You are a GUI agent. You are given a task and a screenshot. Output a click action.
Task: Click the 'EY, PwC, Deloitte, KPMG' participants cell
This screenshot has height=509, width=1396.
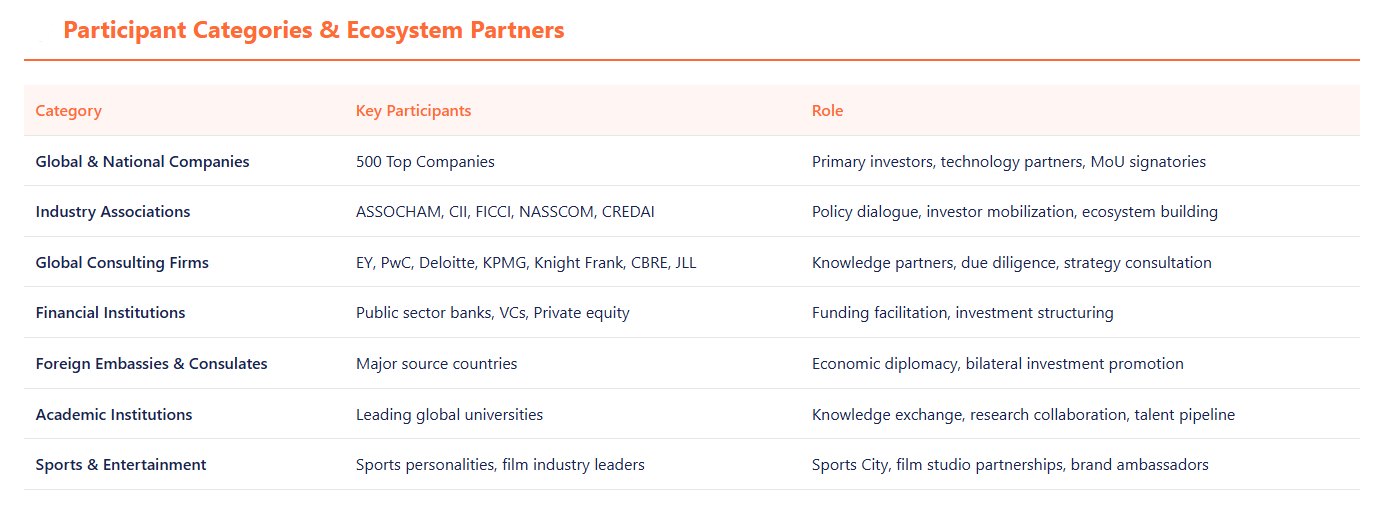(526, 263)
